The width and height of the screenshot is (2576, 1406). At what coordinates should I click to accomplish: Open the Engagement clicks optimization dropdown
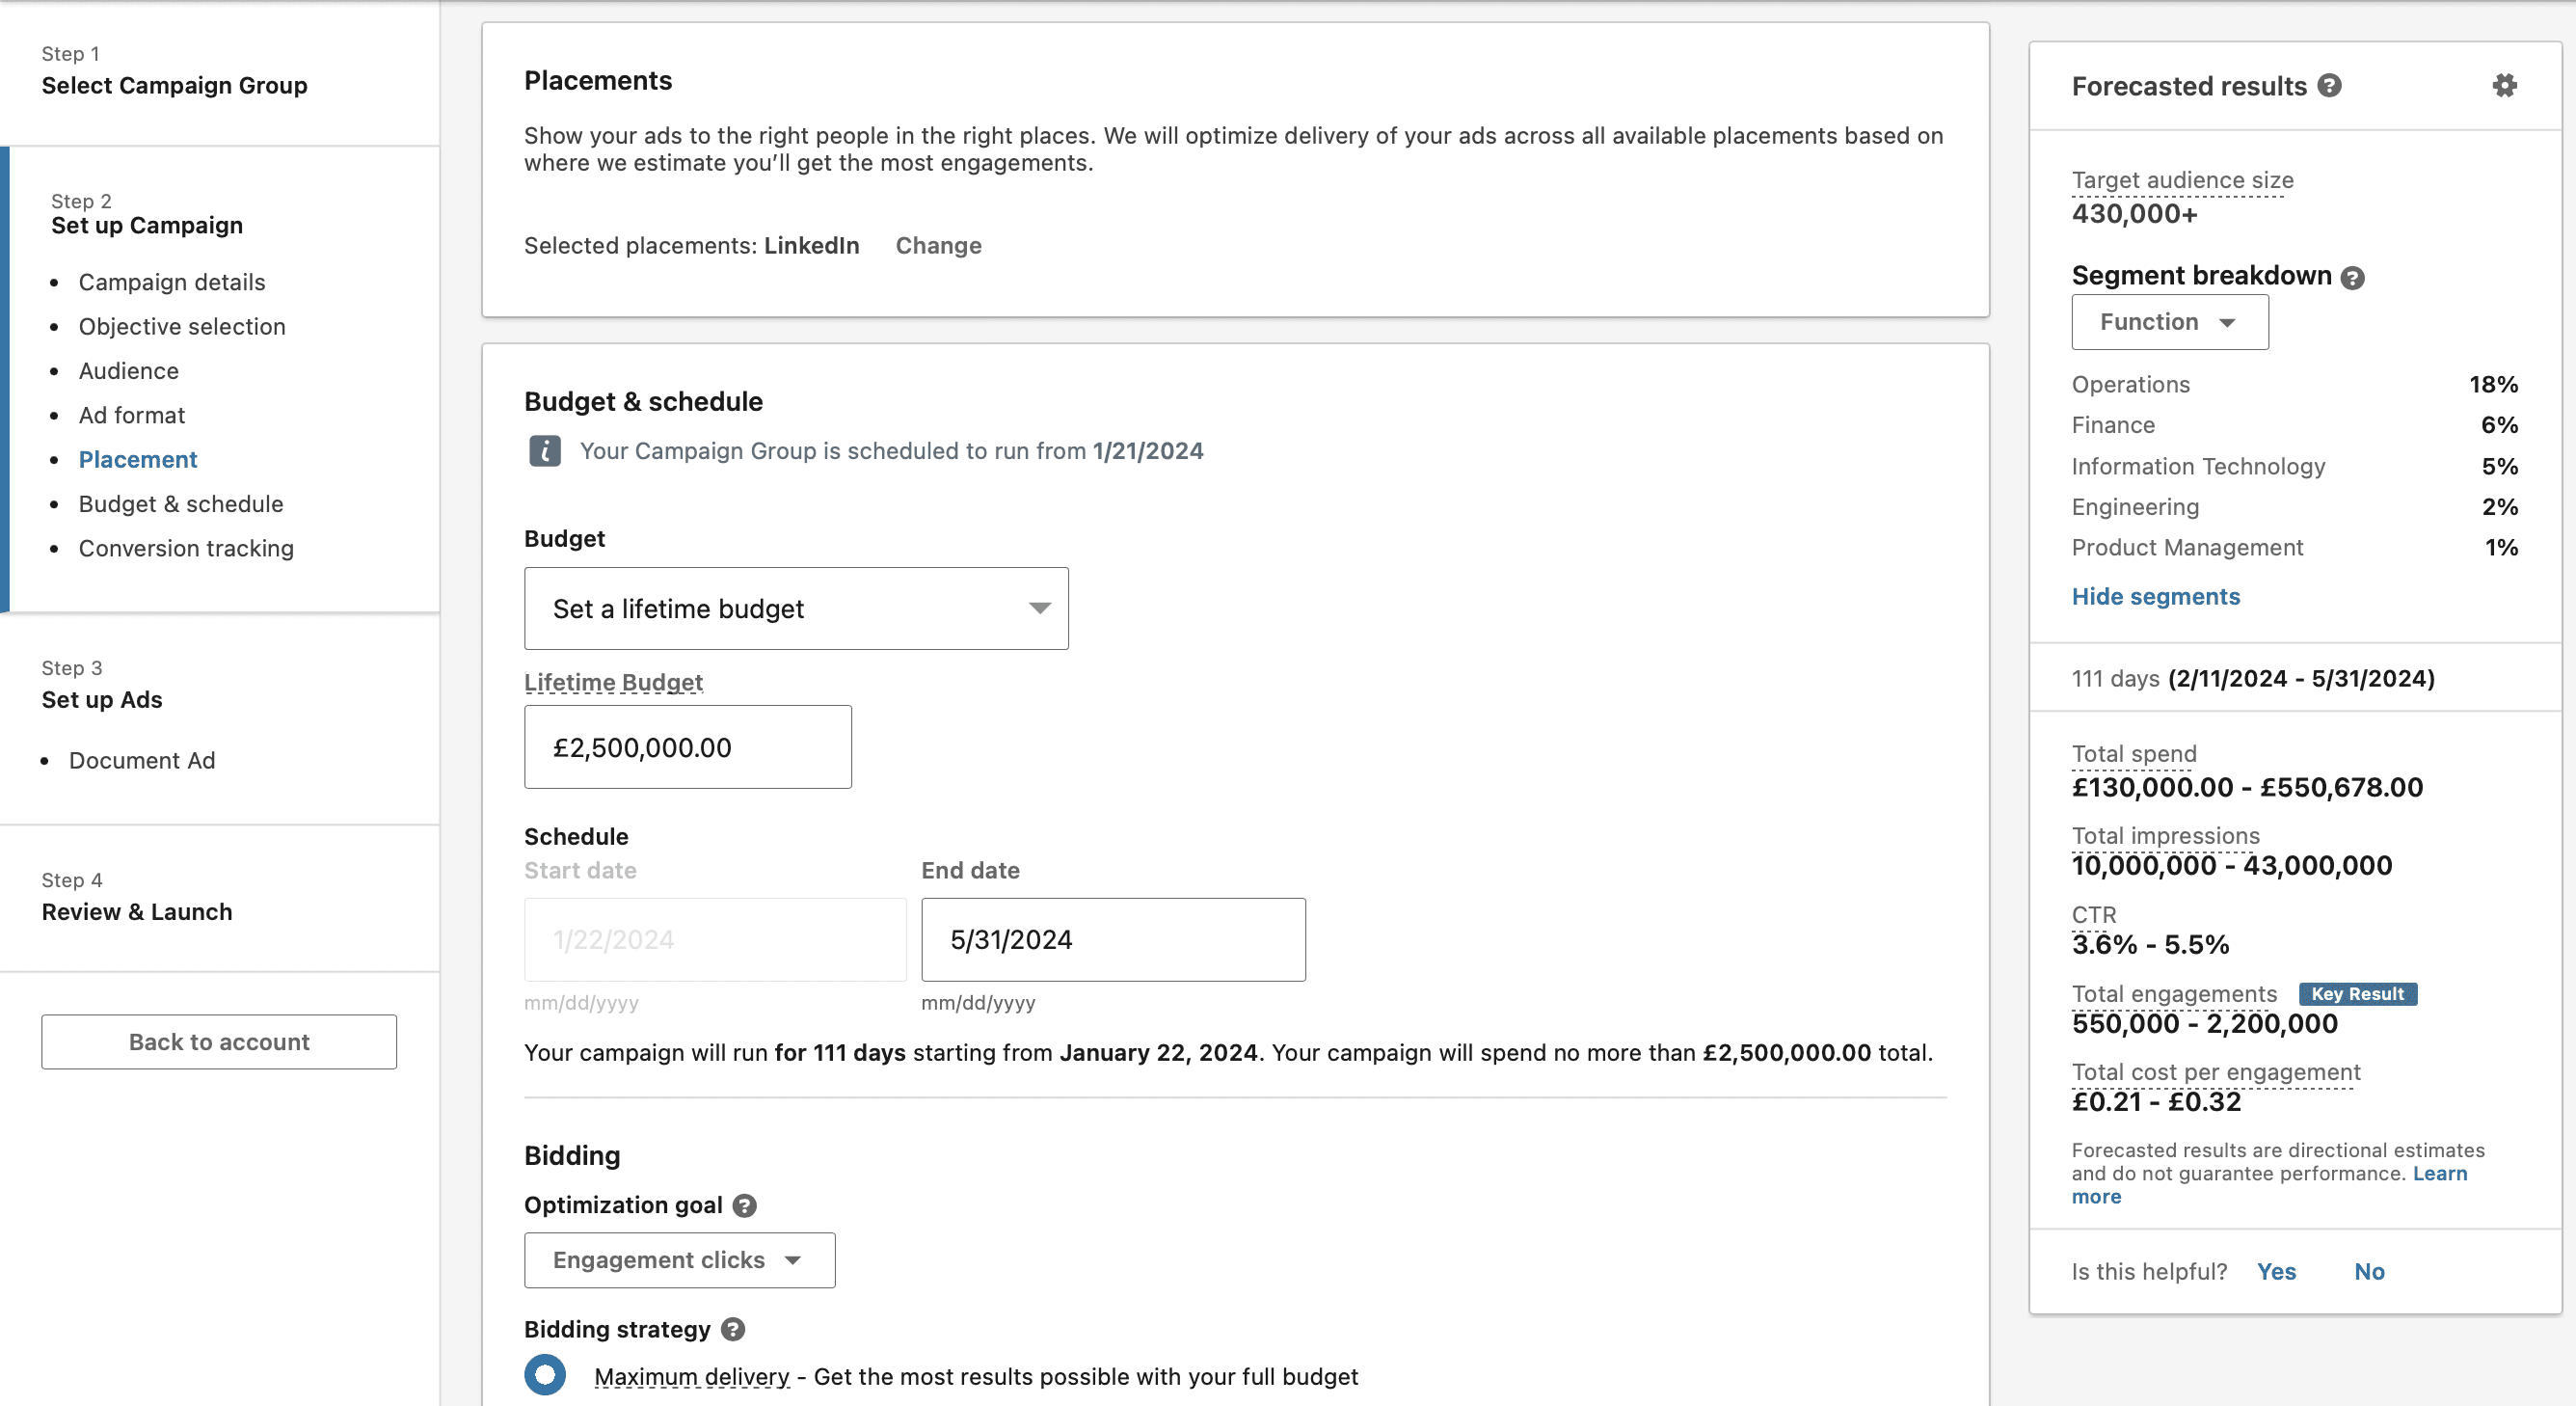point(679,1260)
